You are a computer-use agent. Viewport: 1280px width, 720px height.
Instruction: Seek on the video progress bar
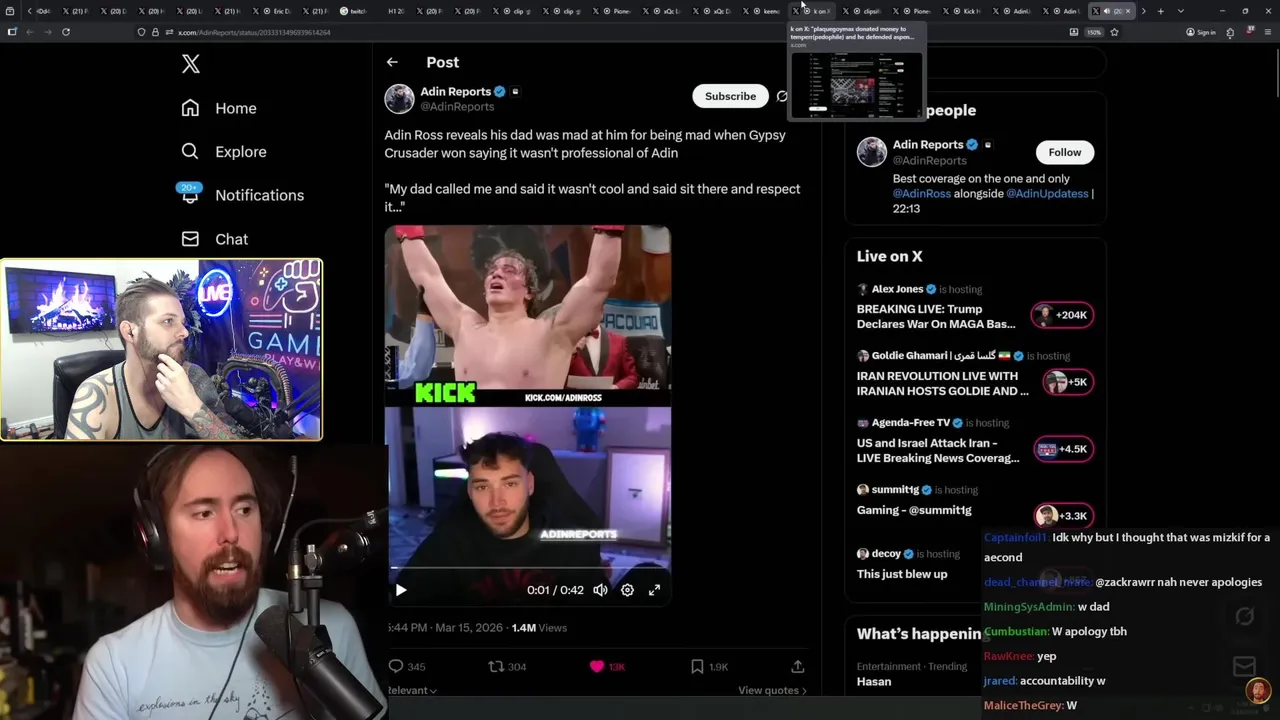pyautogui.click(x=528, y=569)
